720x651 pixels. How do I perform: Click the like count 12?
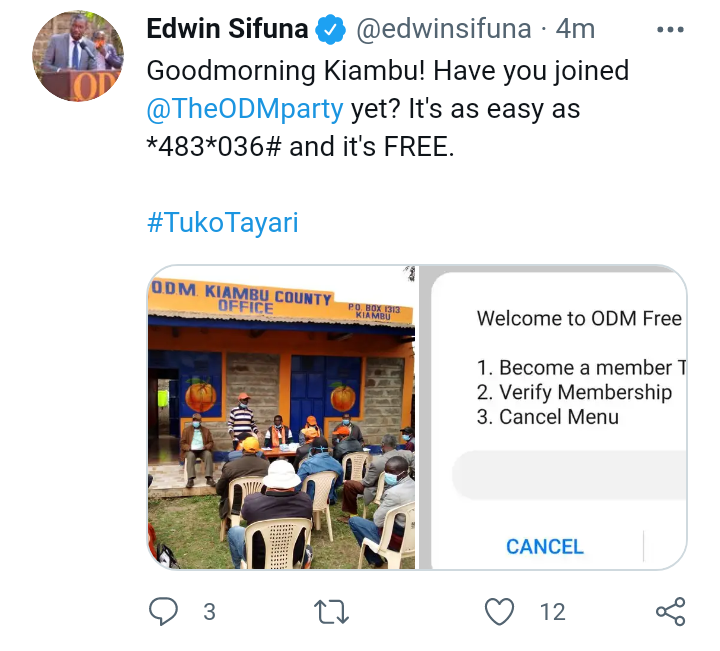pyautogui.click(x=552, y=612)
